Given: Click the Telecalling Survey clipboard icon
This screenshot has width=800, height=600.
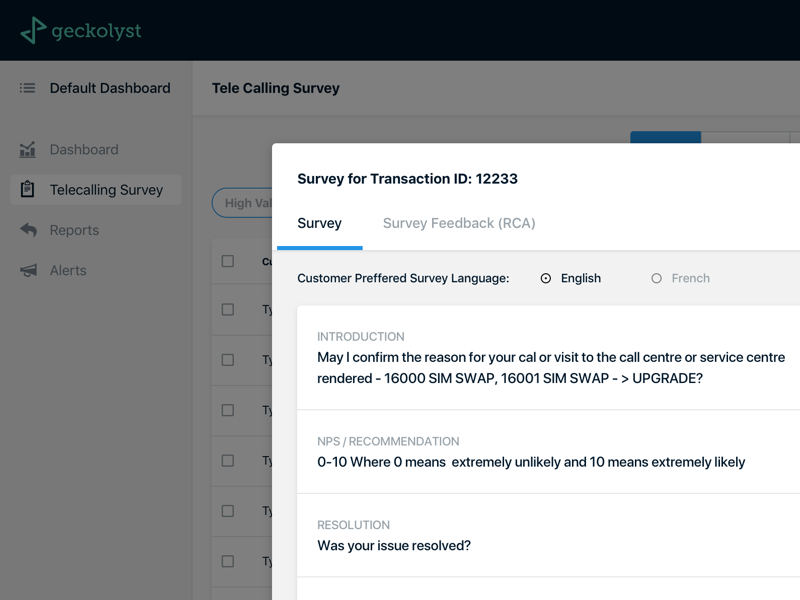Looking at the screenshot, I should [28, 189].
